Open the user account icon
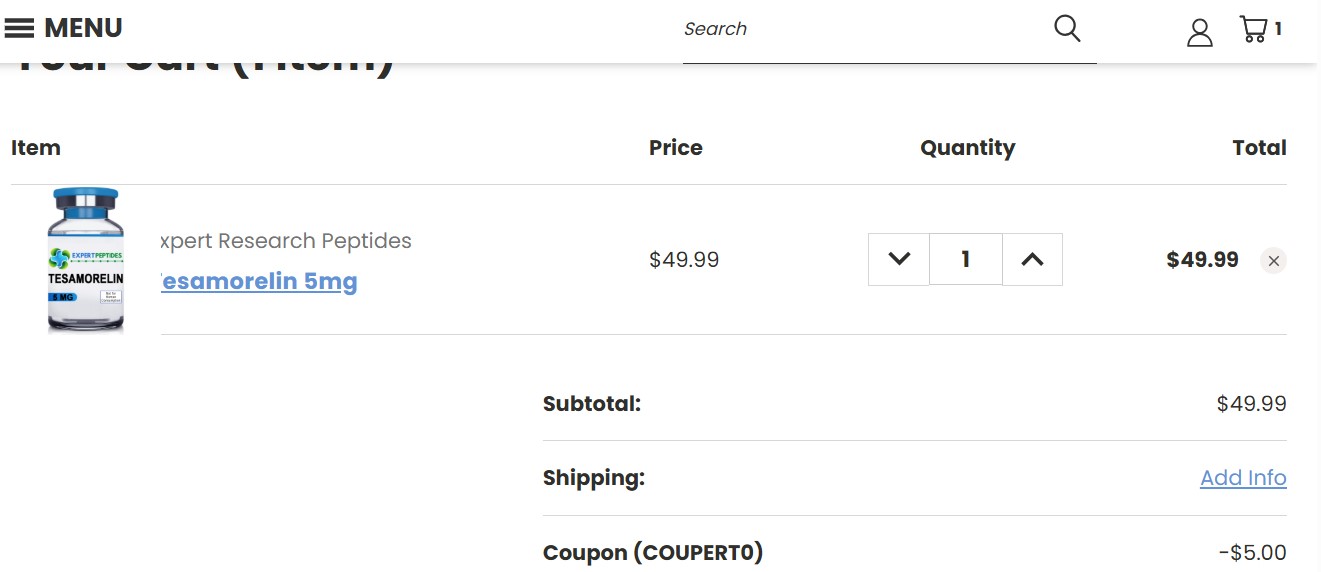 pos(1199,32)
